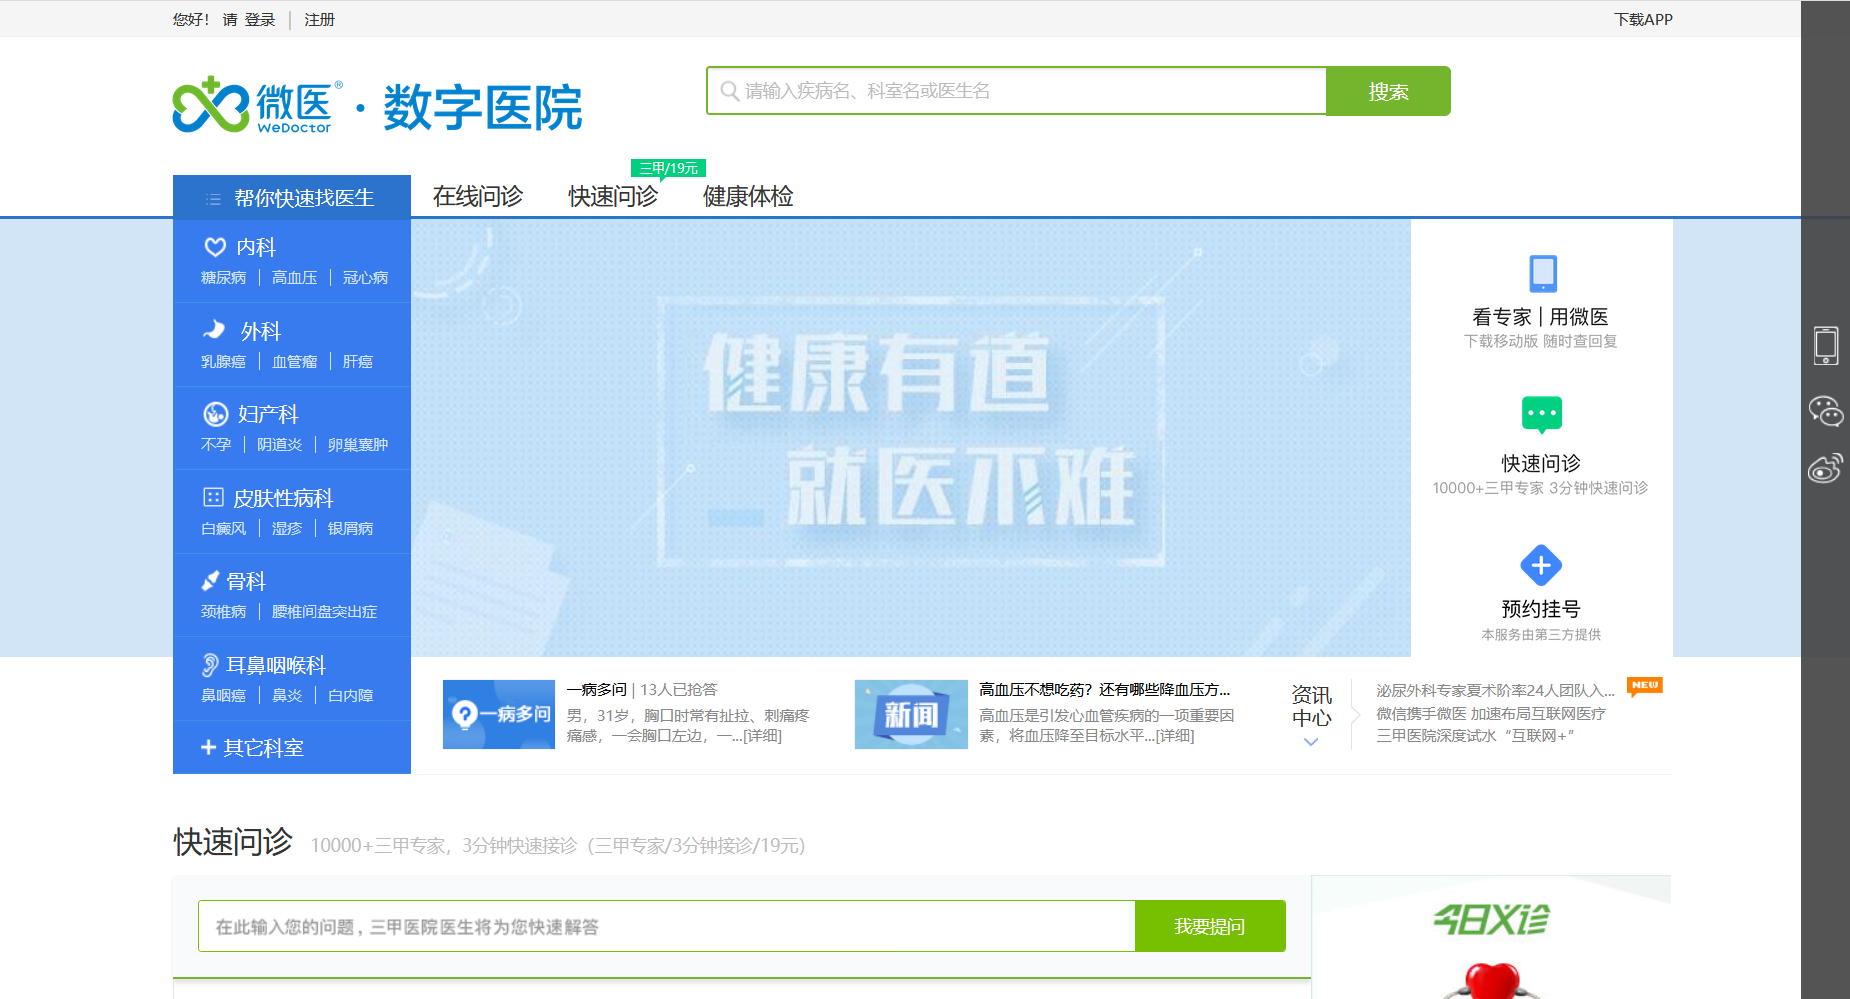This screenshot has width=1850, height=999.
Task: Open the 下载APP link
Action: [x=1642, y=20]
